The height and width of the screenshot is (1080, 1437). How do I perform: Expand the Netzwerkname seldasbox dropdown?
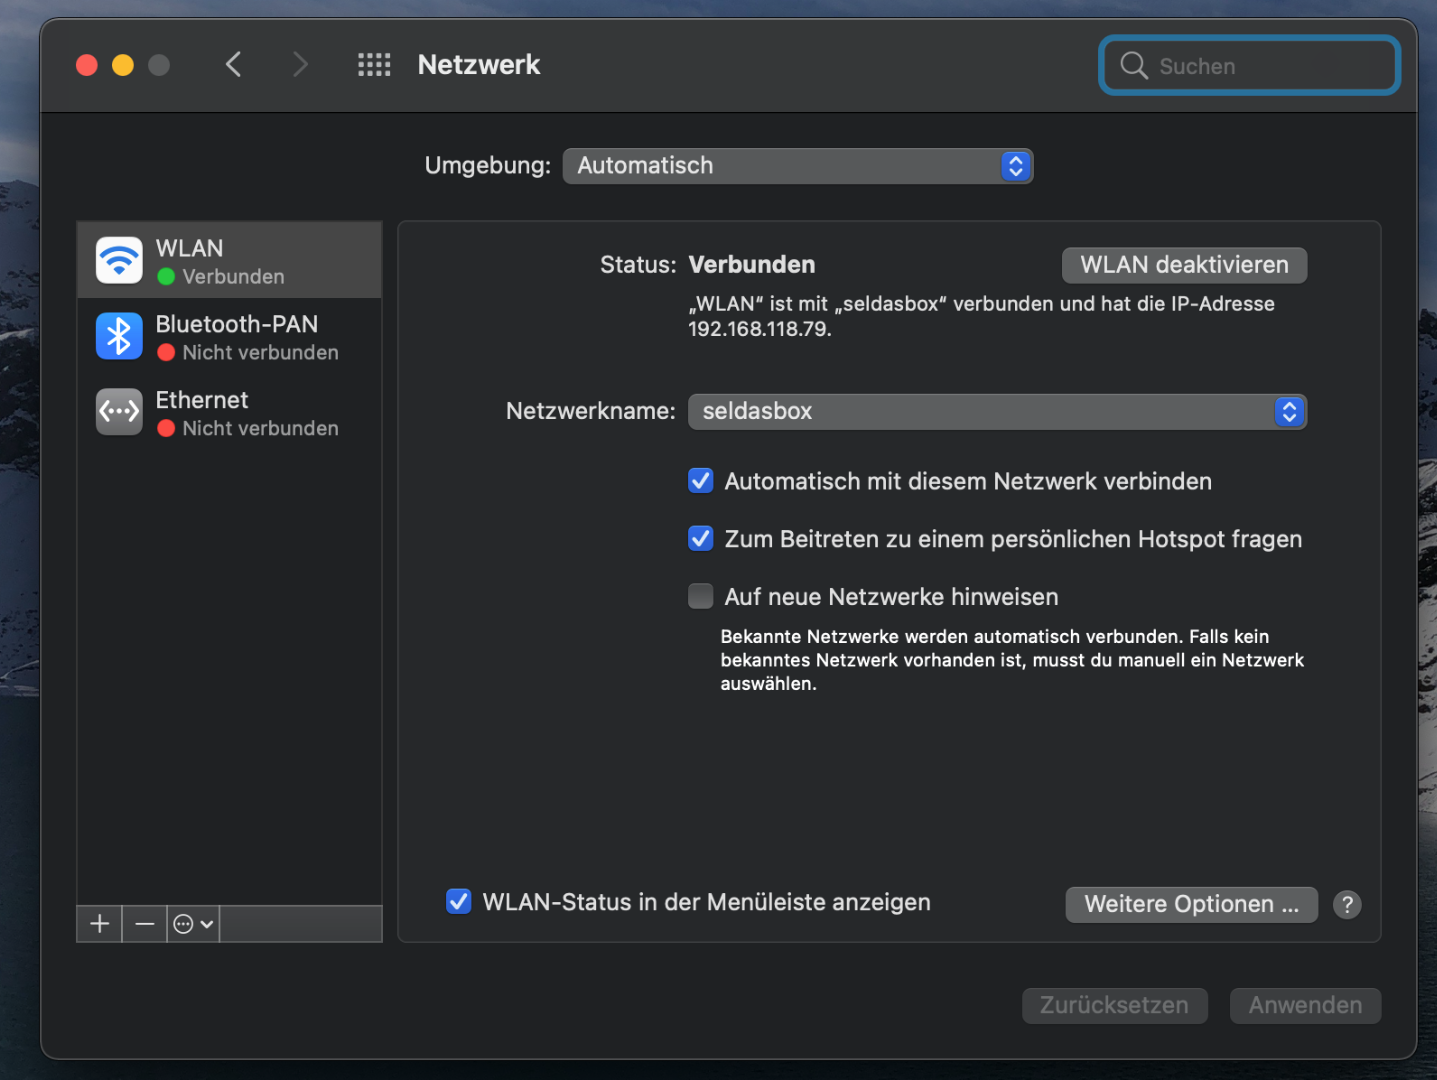pyautogui.click(x=997, y=412)
